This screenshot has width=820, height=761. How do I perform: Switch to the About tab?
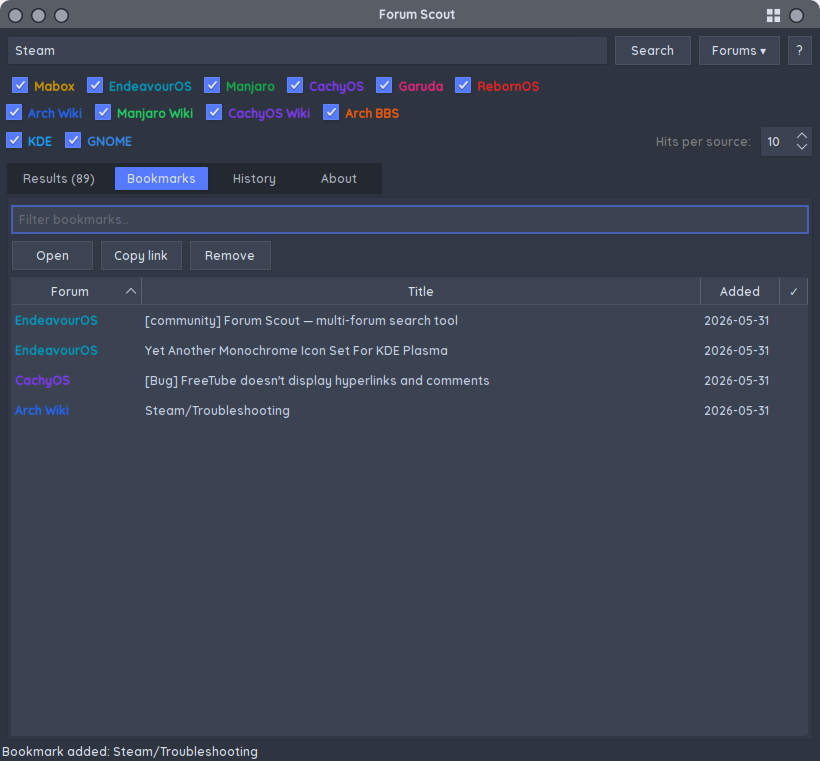338,179
